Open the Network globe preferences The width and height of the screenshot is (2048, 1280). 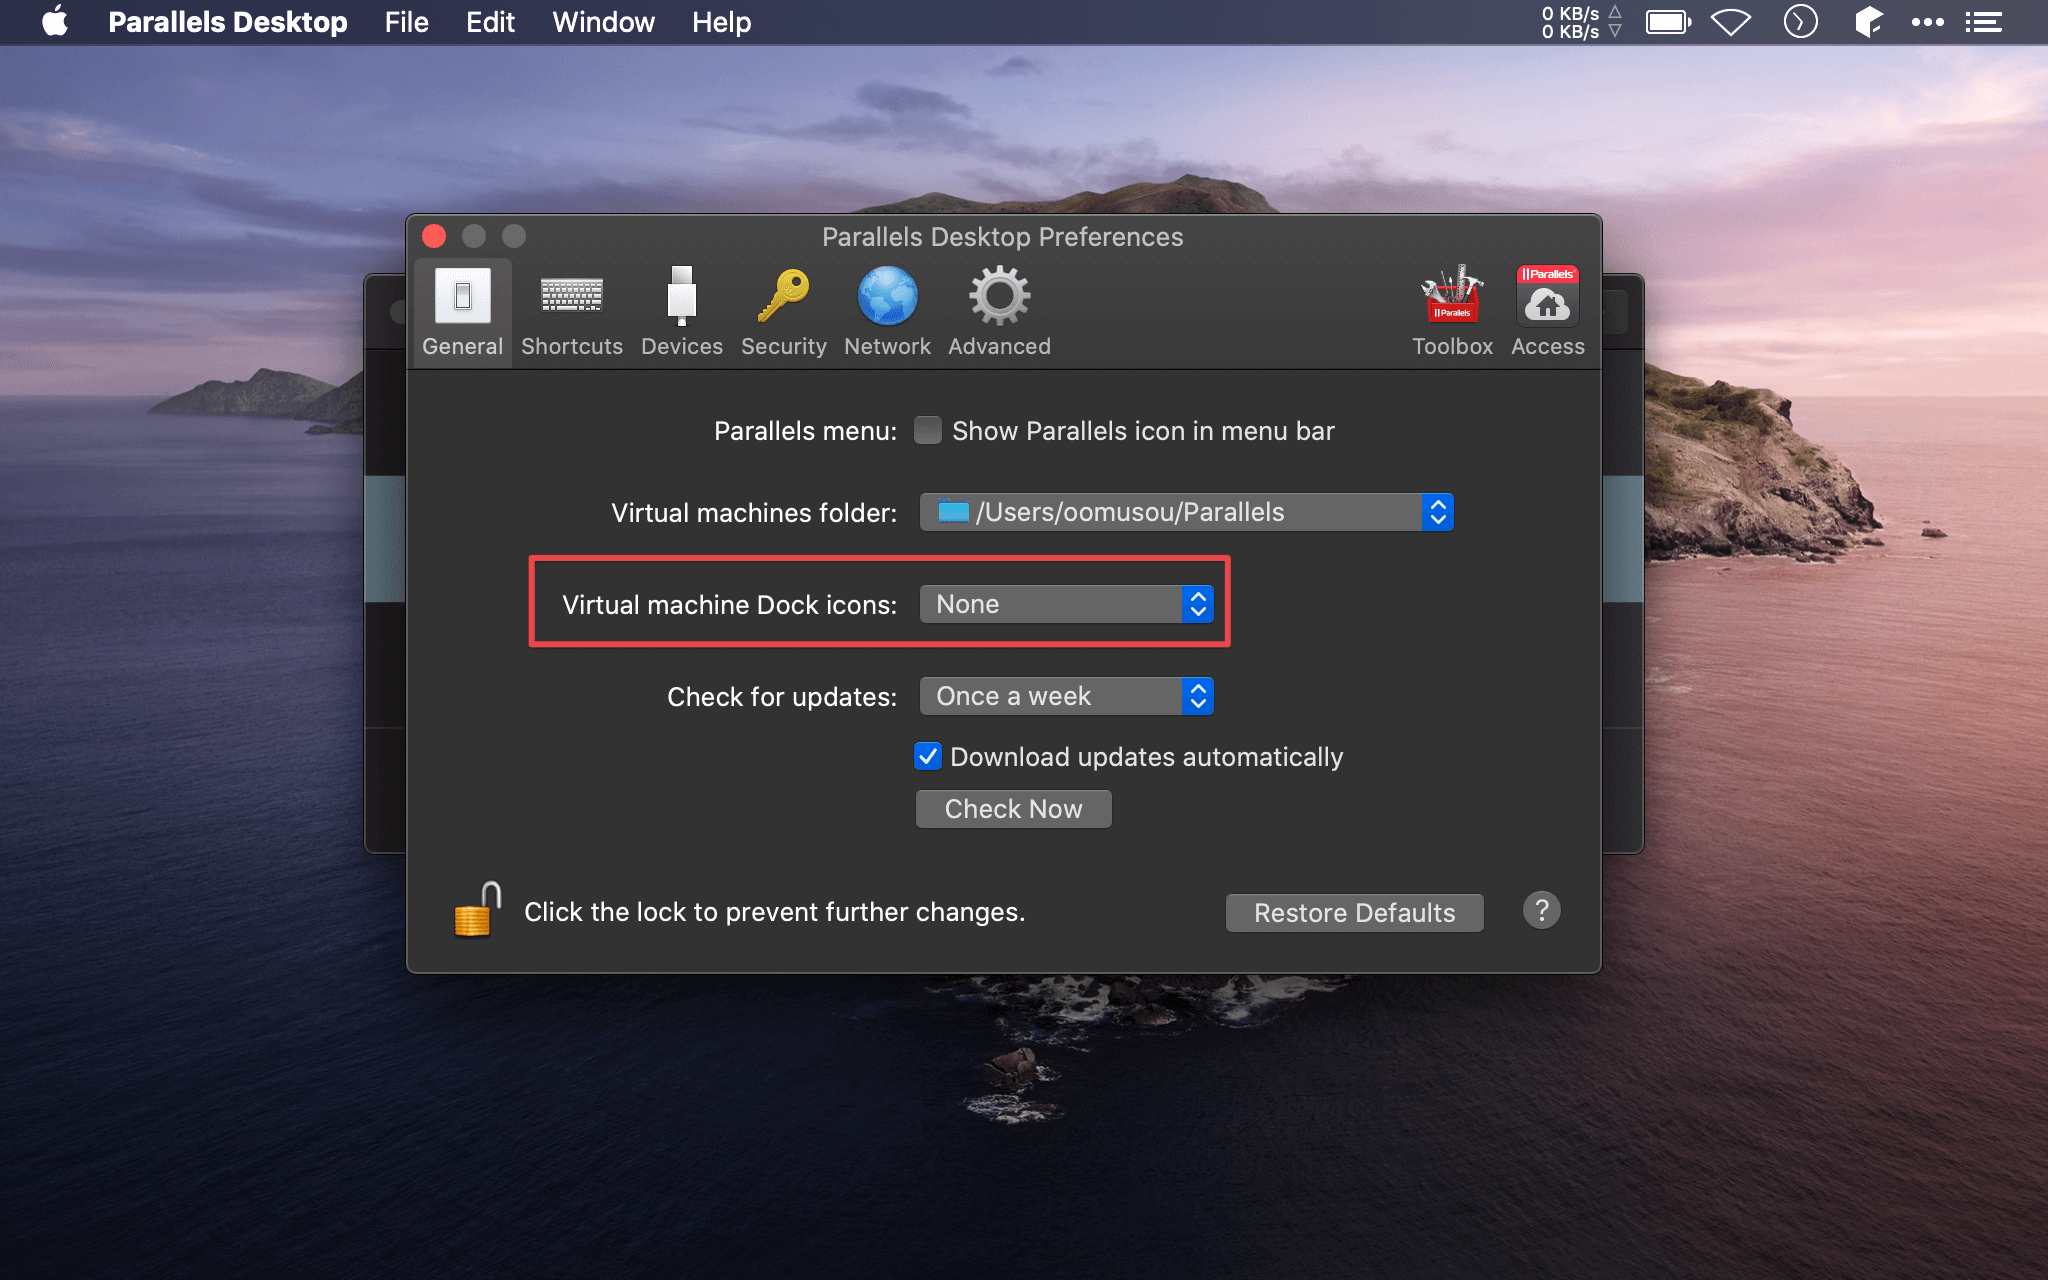tap(887, 312)
